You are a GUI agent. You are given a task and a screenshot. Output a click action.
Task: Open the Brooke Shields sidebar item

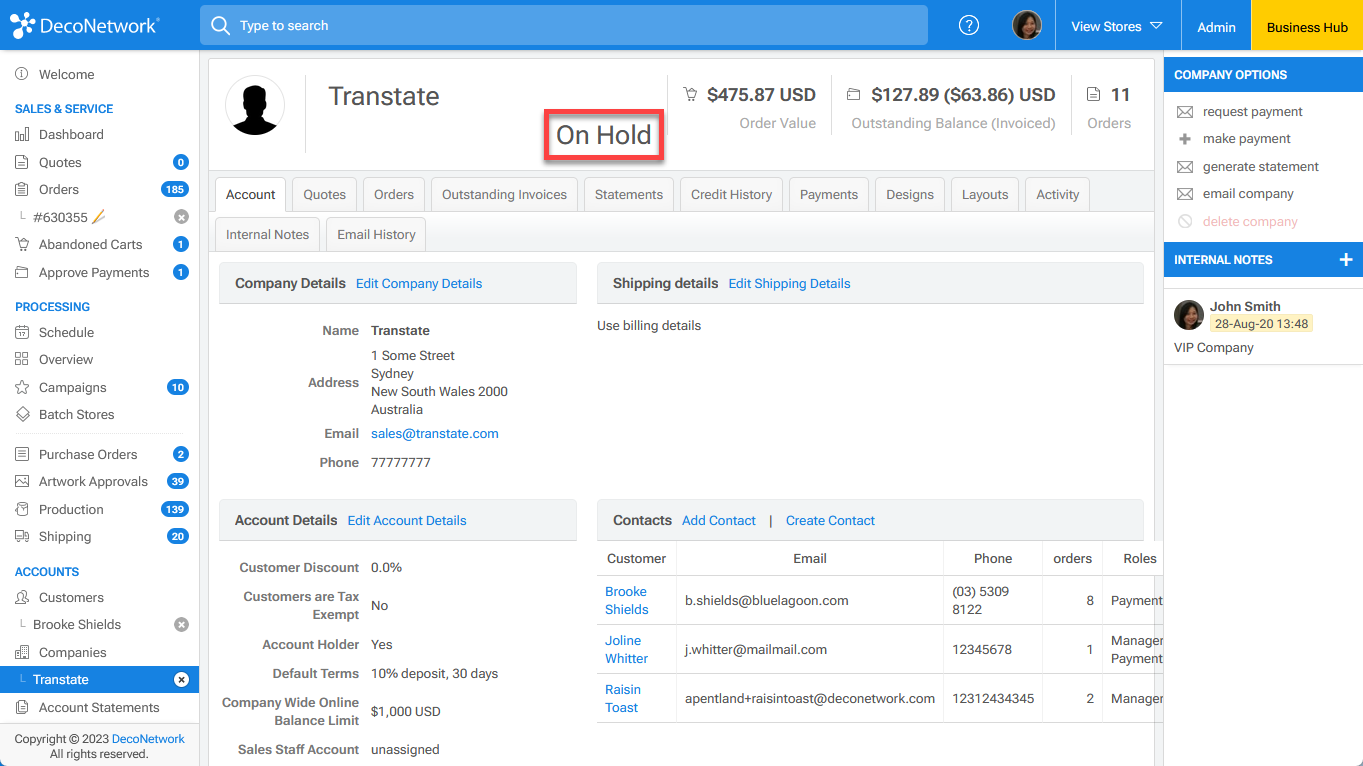[77, 625]
